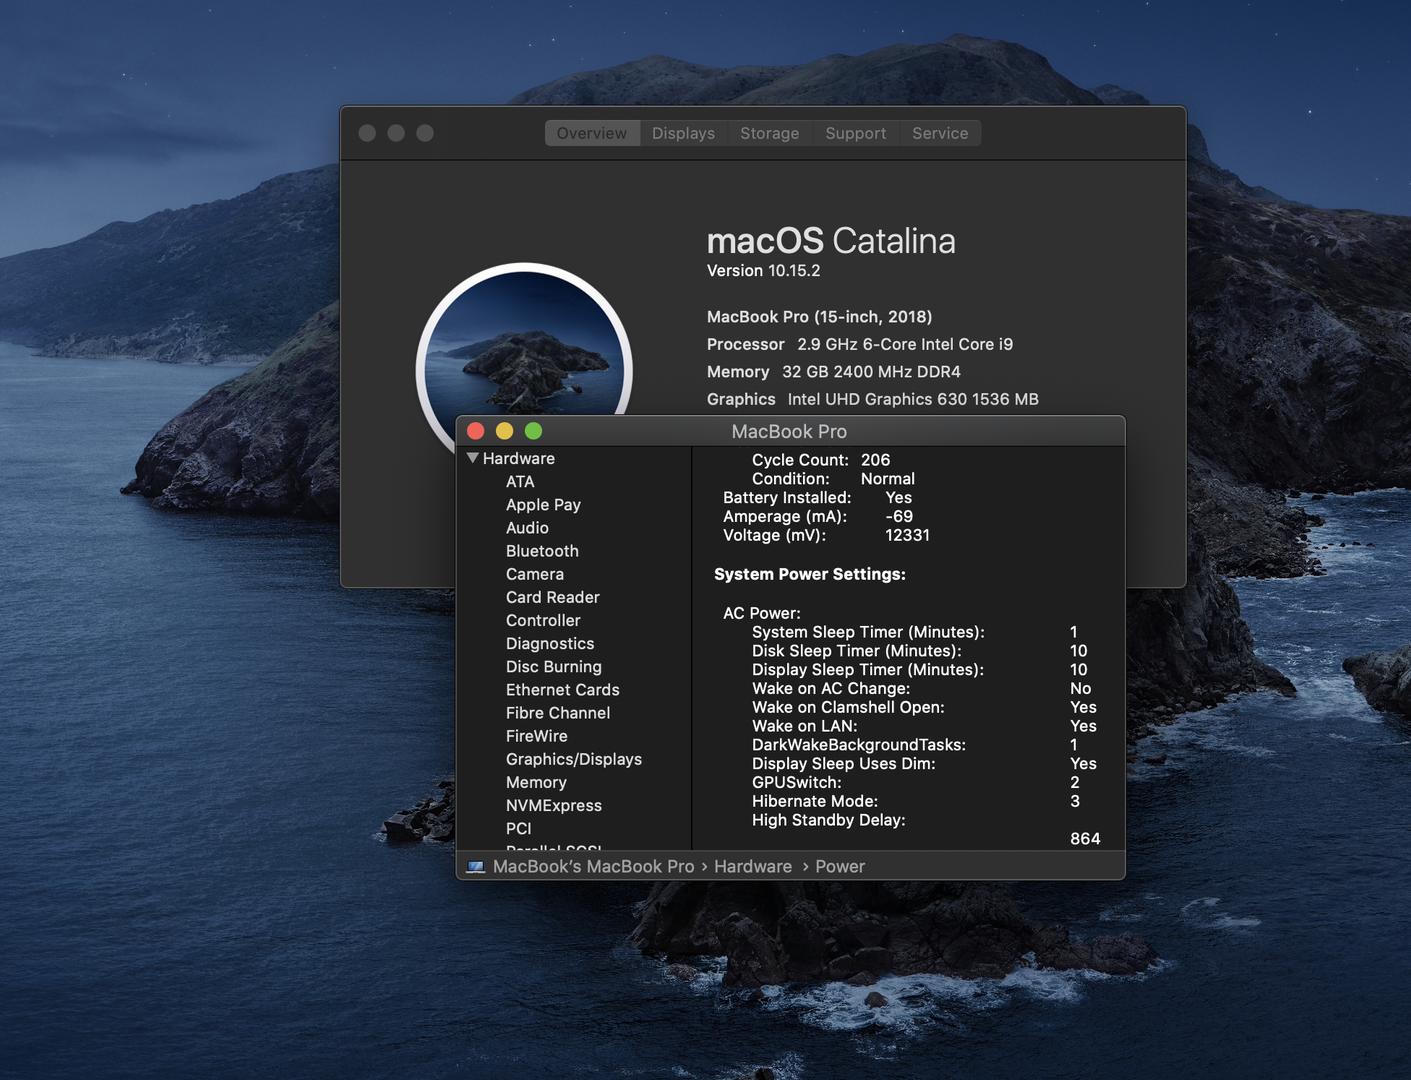Click the Version 10.15.2 text
The image size is (1411, 1080).
point(763,271)
